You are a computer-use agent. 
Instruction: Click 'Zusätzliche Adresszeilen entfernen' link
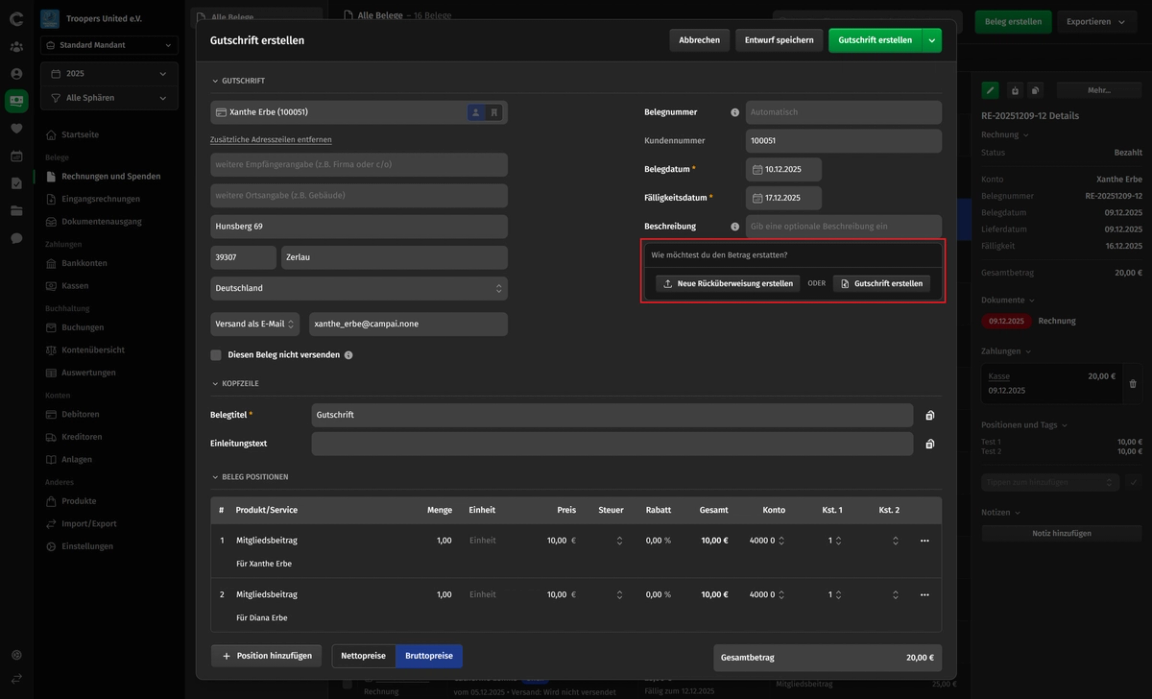click(271, 140)
